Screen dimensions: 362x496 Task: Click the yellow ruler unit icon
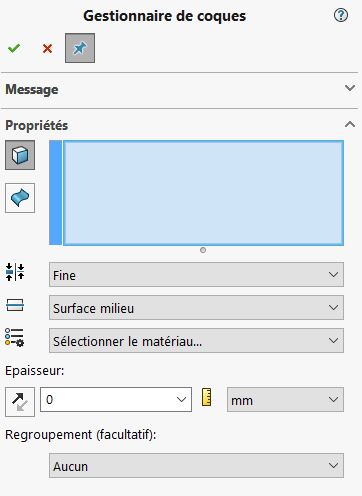pos(207,397)
